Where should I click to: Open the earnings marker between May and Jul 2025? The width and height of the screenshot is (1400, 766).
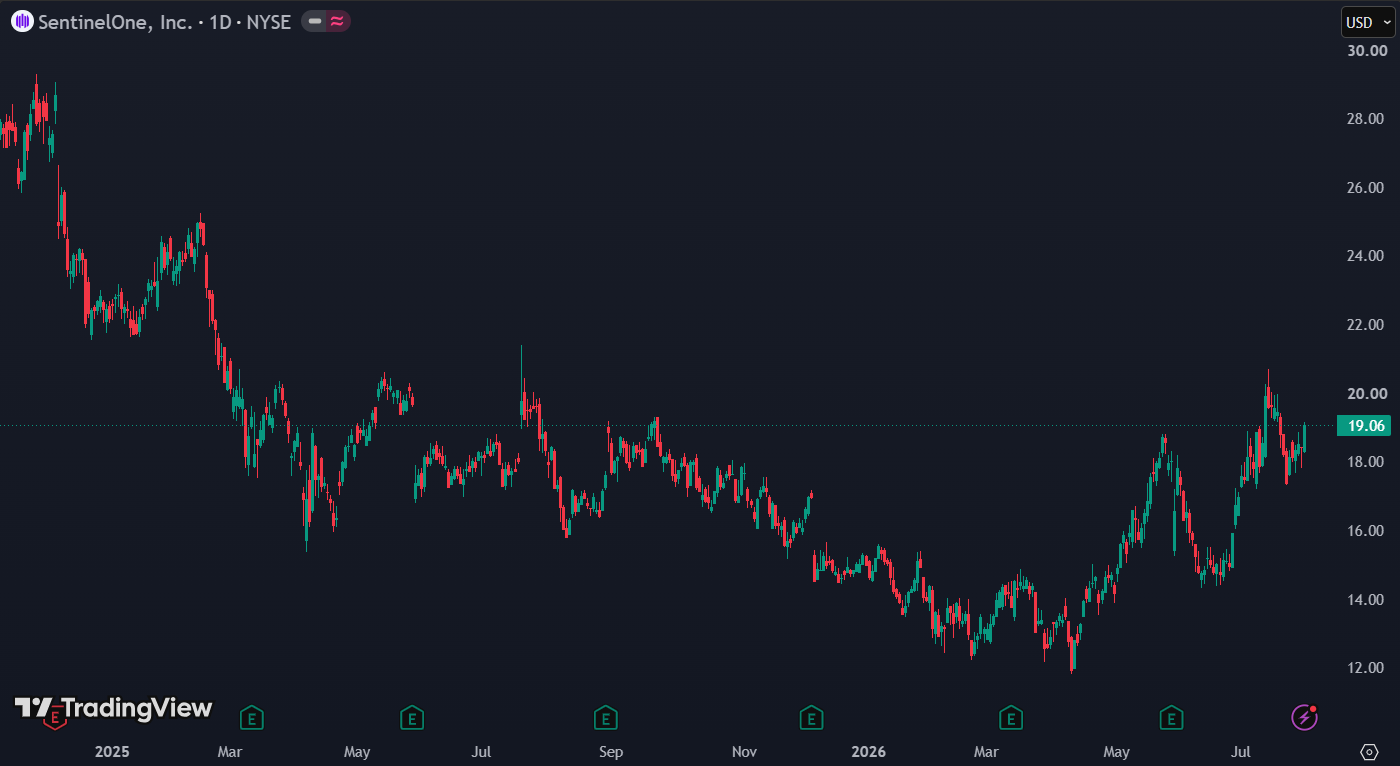click(x=411, y=716)
